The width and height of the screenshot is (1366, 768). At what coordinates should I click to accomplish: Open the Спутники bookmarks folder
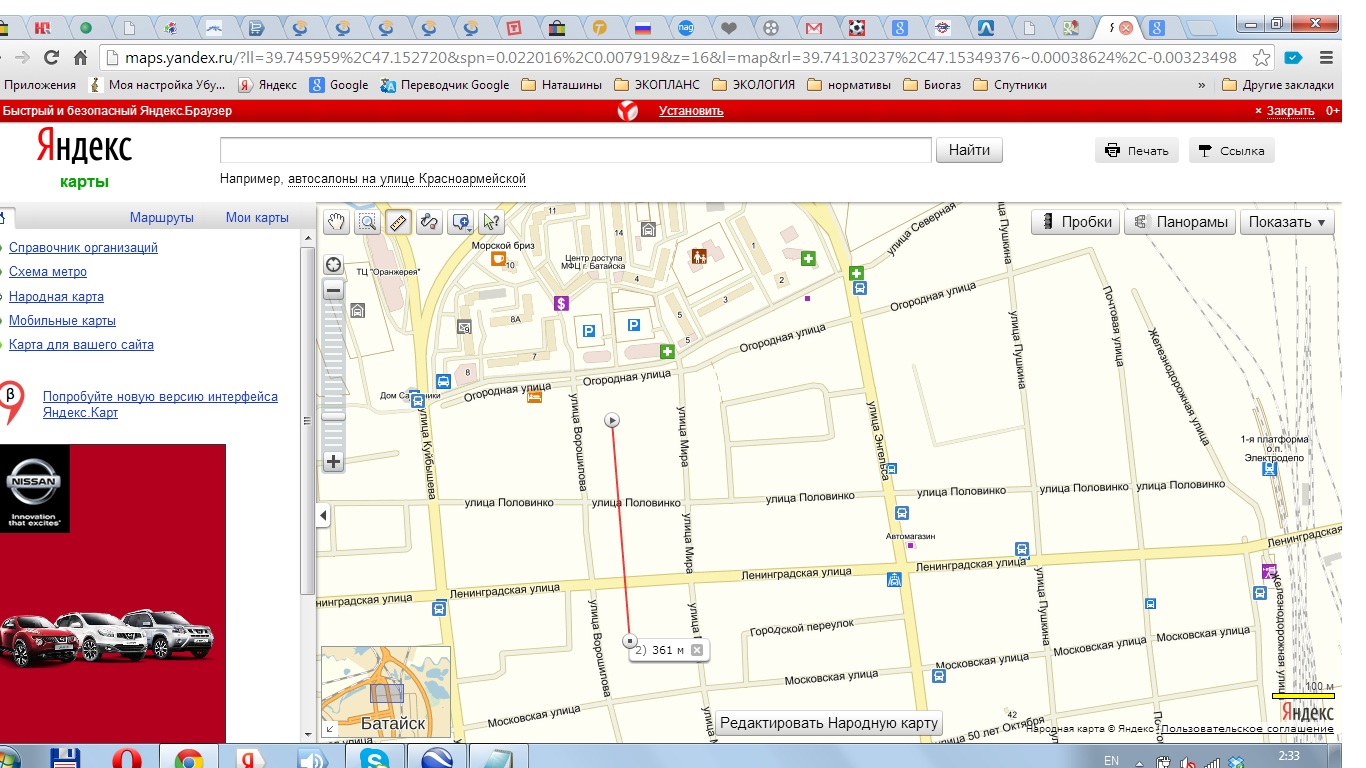pyautogui.click(x=1010, y=85)
